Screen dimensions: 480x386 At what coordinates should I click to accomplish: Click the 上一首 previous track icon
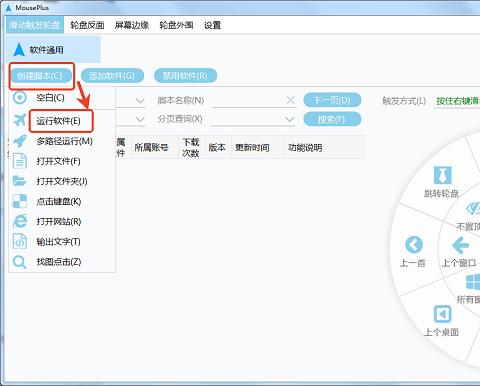pos(414,245)
